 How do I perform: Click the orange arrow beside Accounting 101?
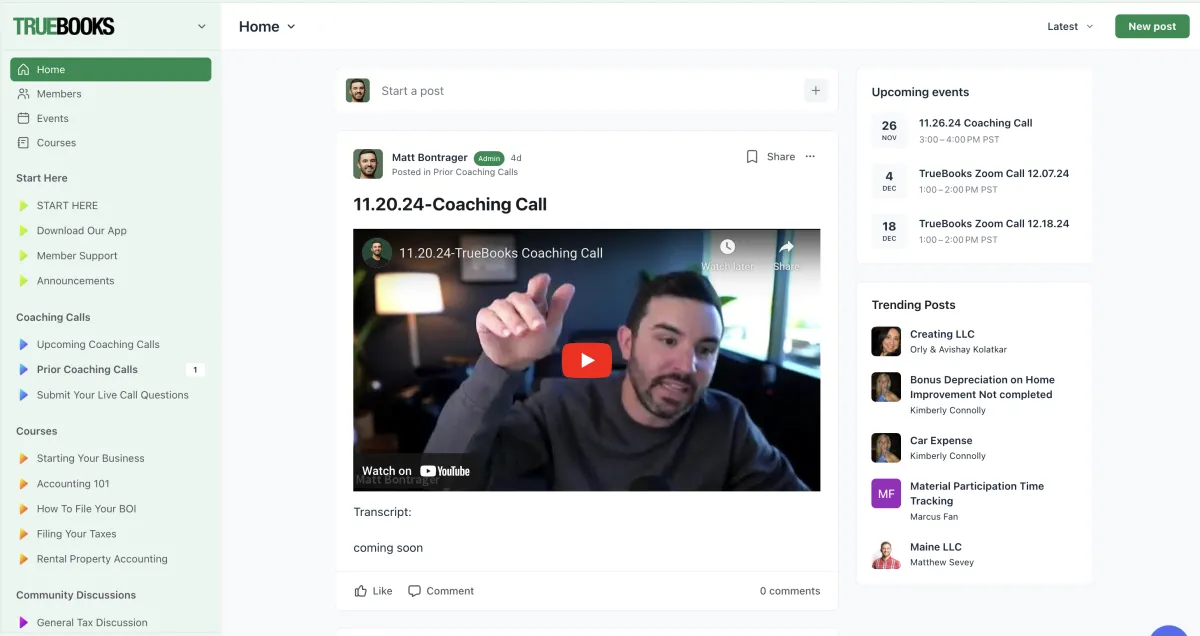(24, 484)
